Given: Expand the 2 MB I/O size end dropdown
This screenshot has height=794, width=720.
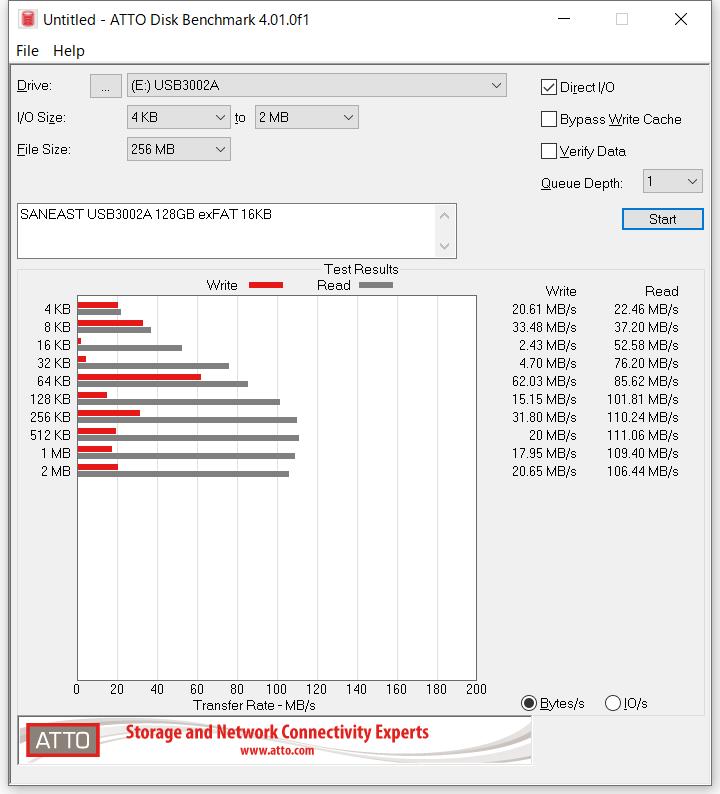Looking at the screenshot, I should point(306,117).
